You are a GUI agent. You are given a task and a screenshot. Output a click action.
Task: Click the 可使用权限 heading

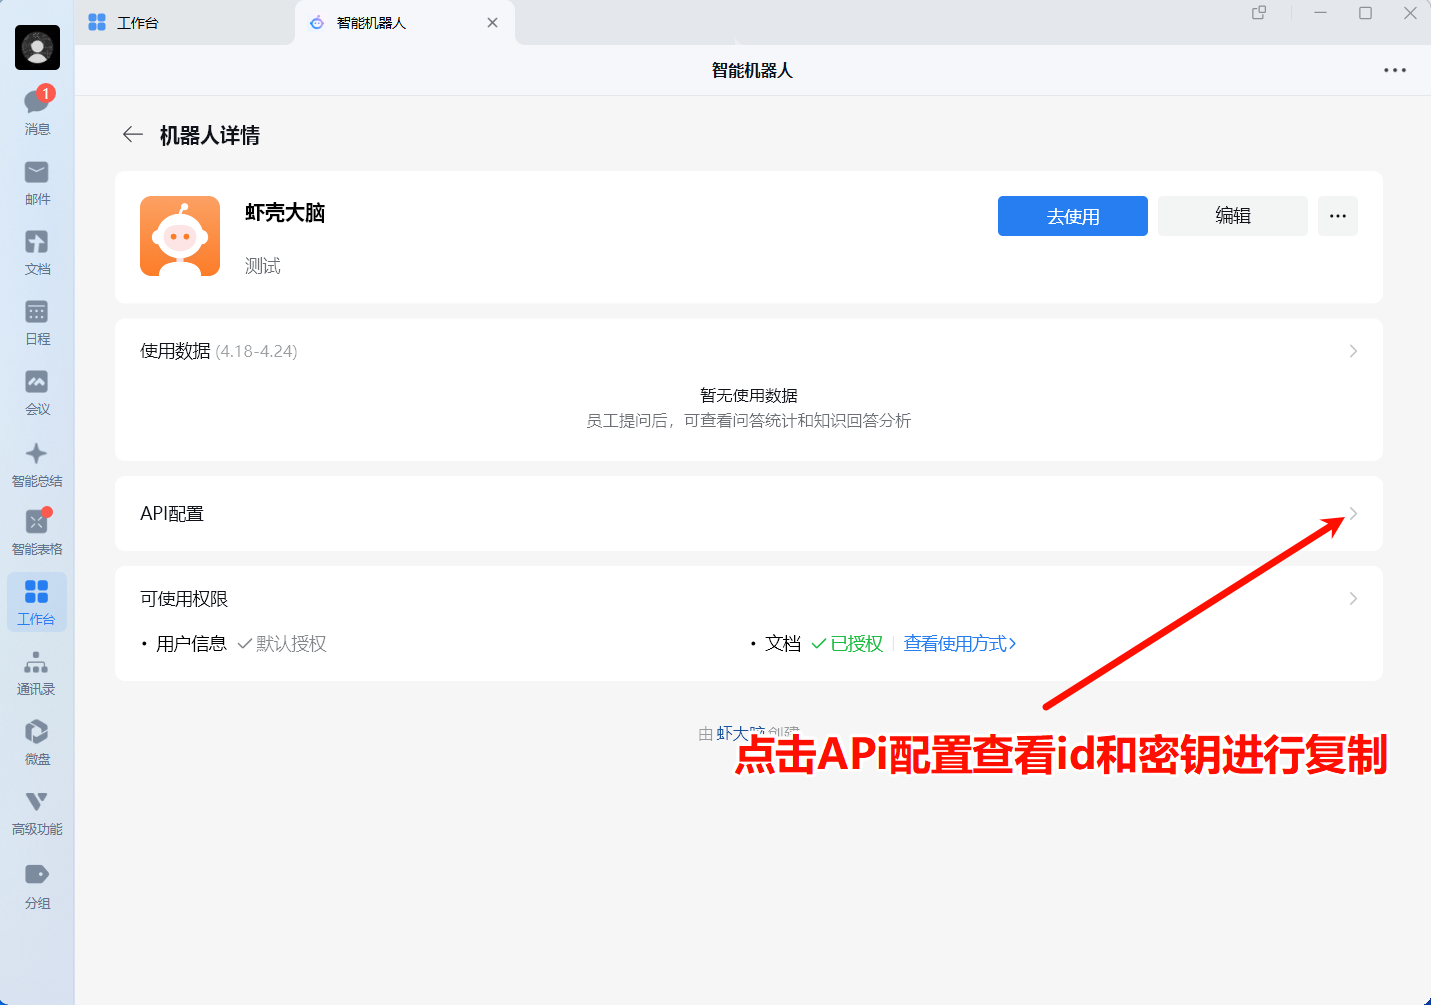(x=184, y=599)
